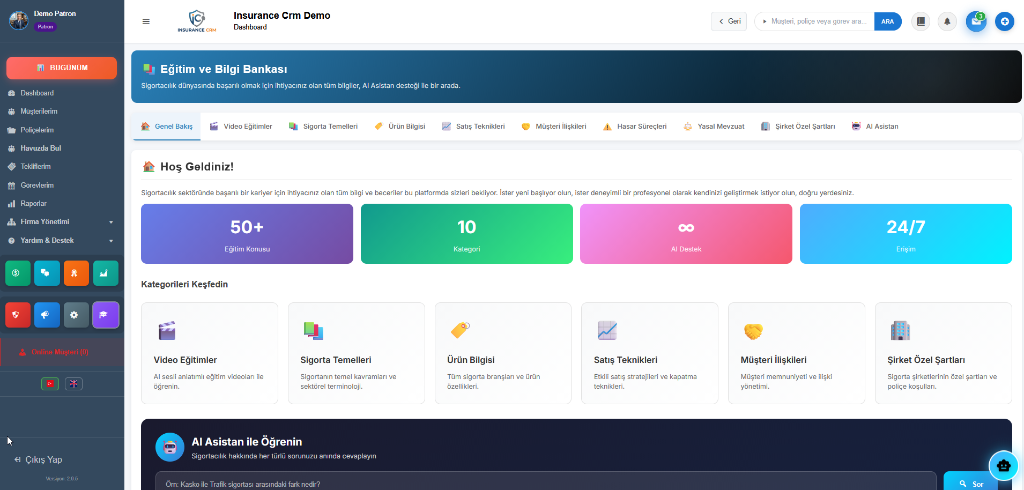Image resolution: width=1024 pixels, height=490 pixels.
Task: Click the BUGÜNÜM button
Action: pos(61,68)
